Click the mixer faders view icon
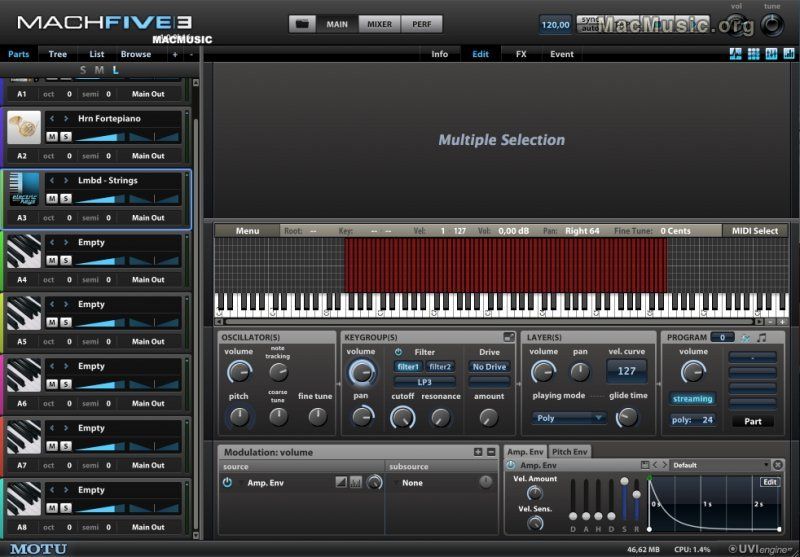 pos(771,54)
